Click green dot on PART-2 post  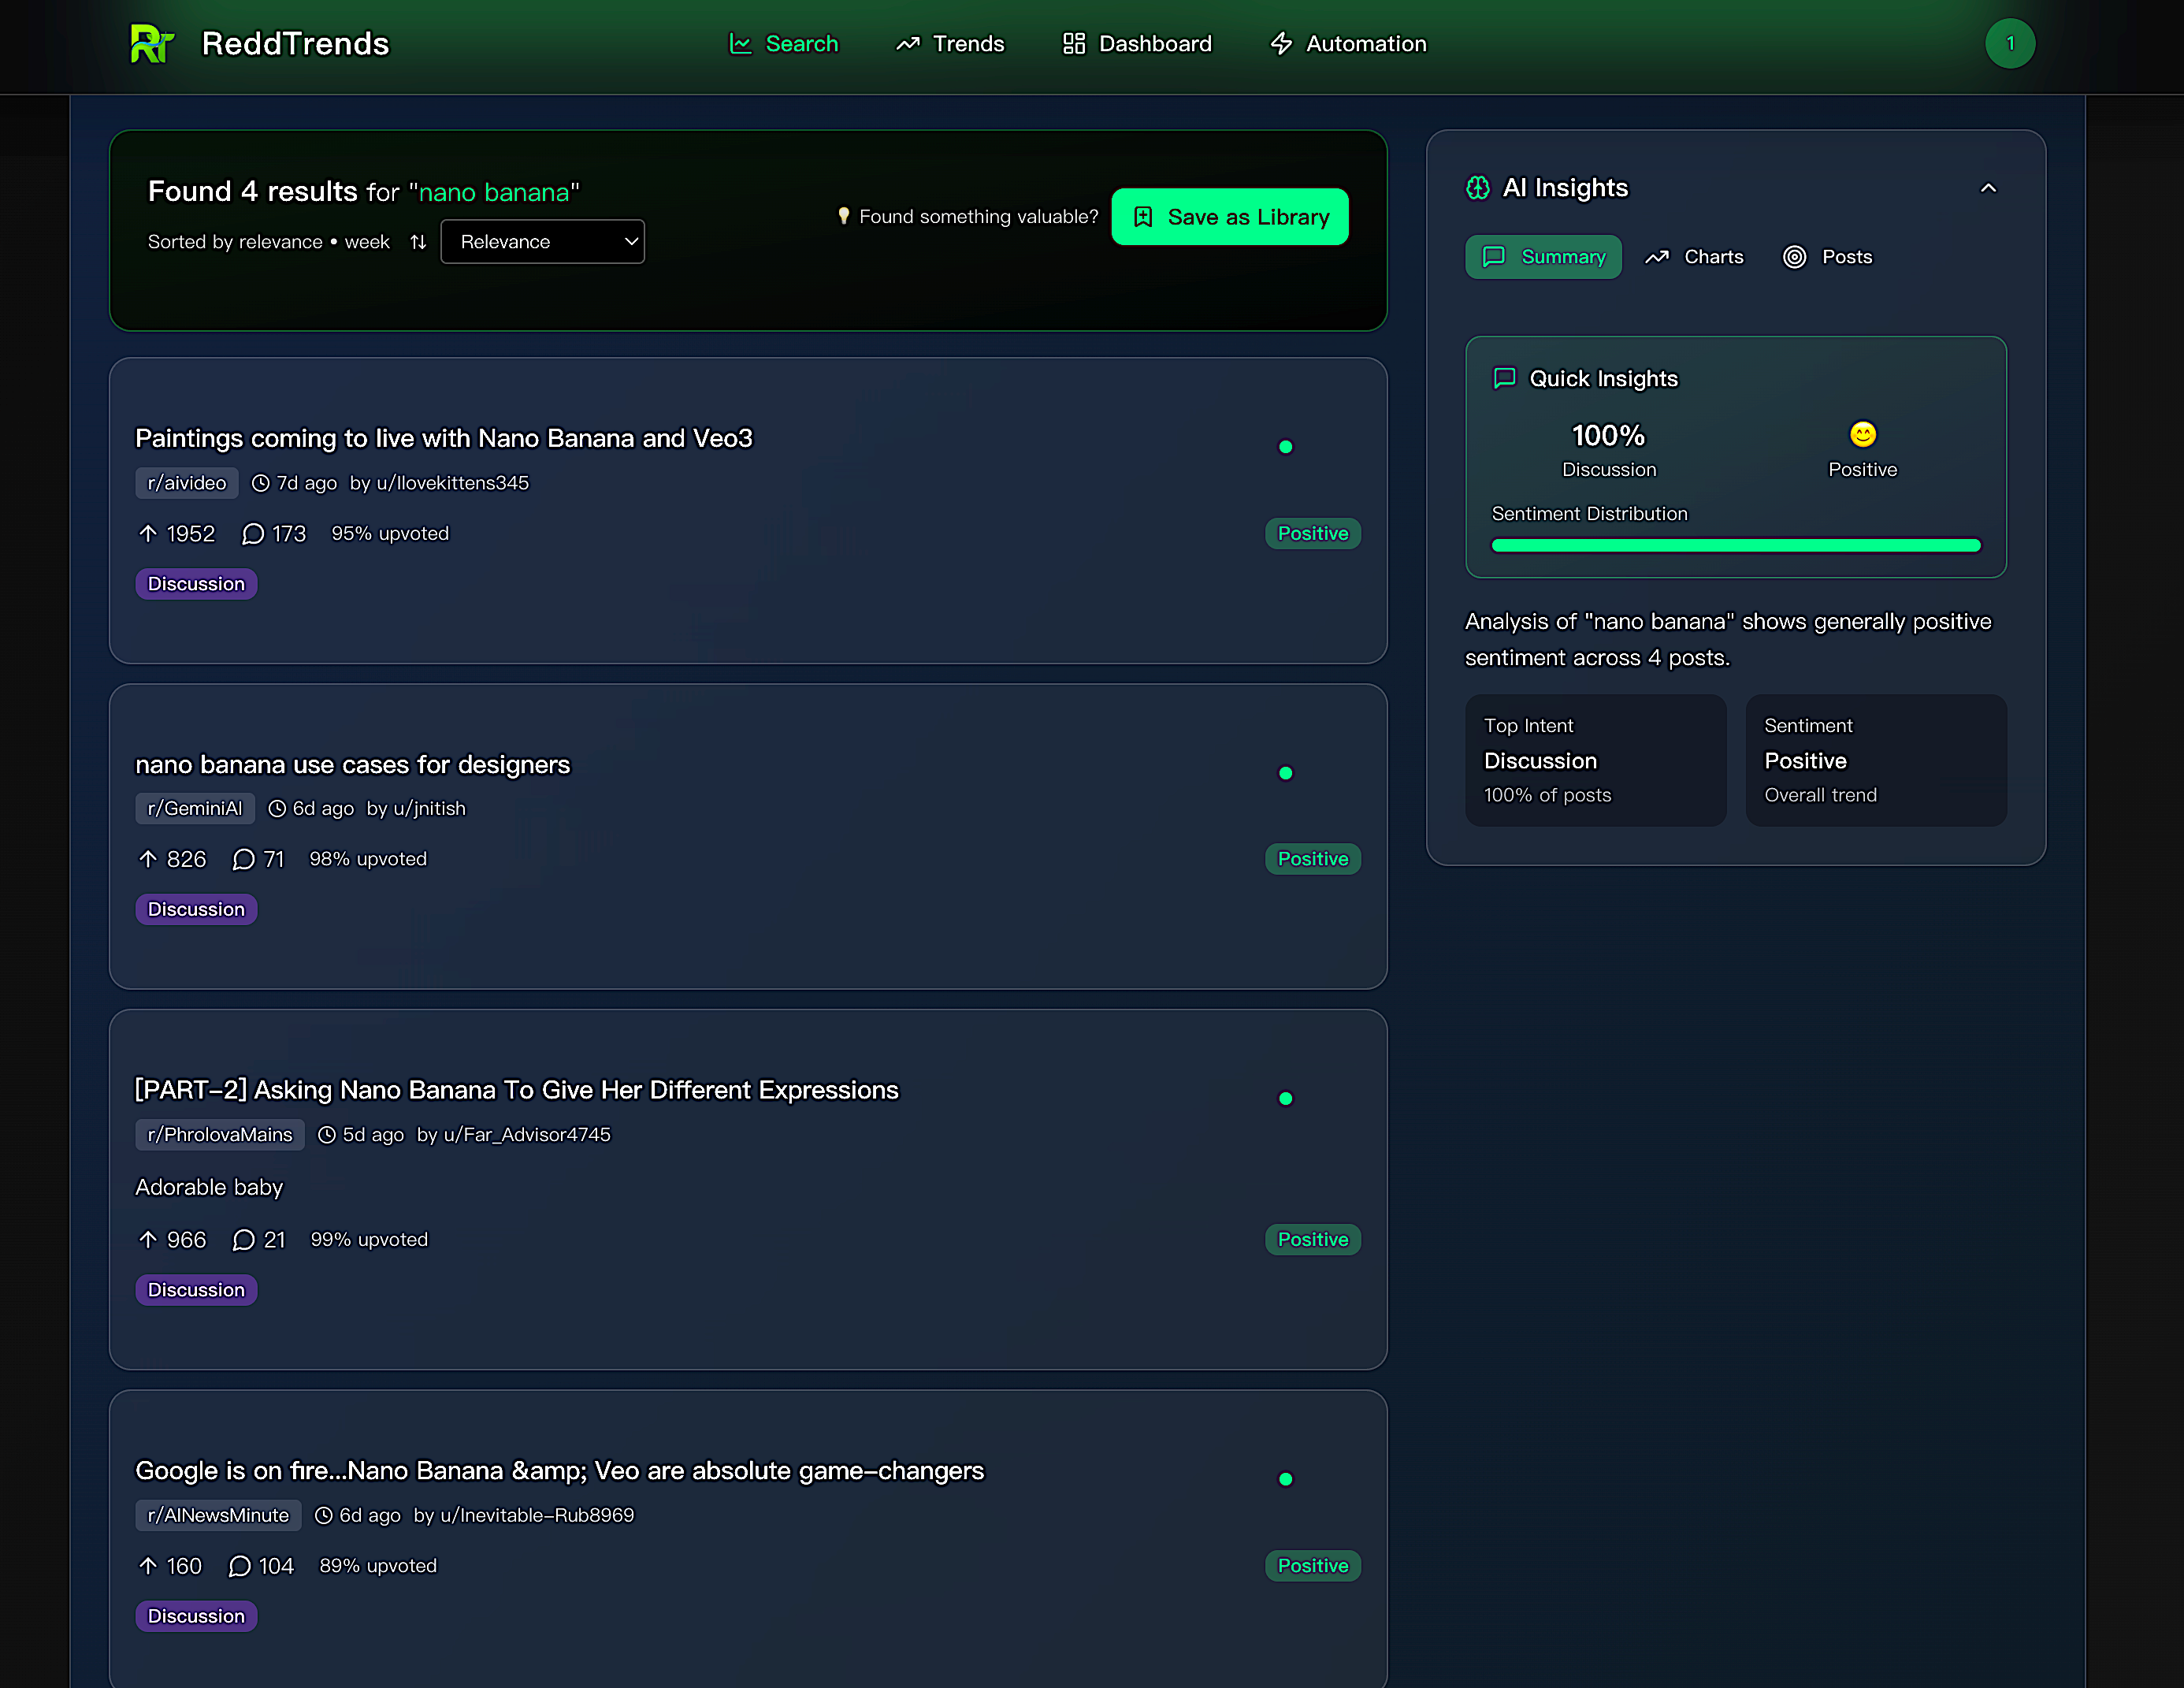tap(1285, 1099)
